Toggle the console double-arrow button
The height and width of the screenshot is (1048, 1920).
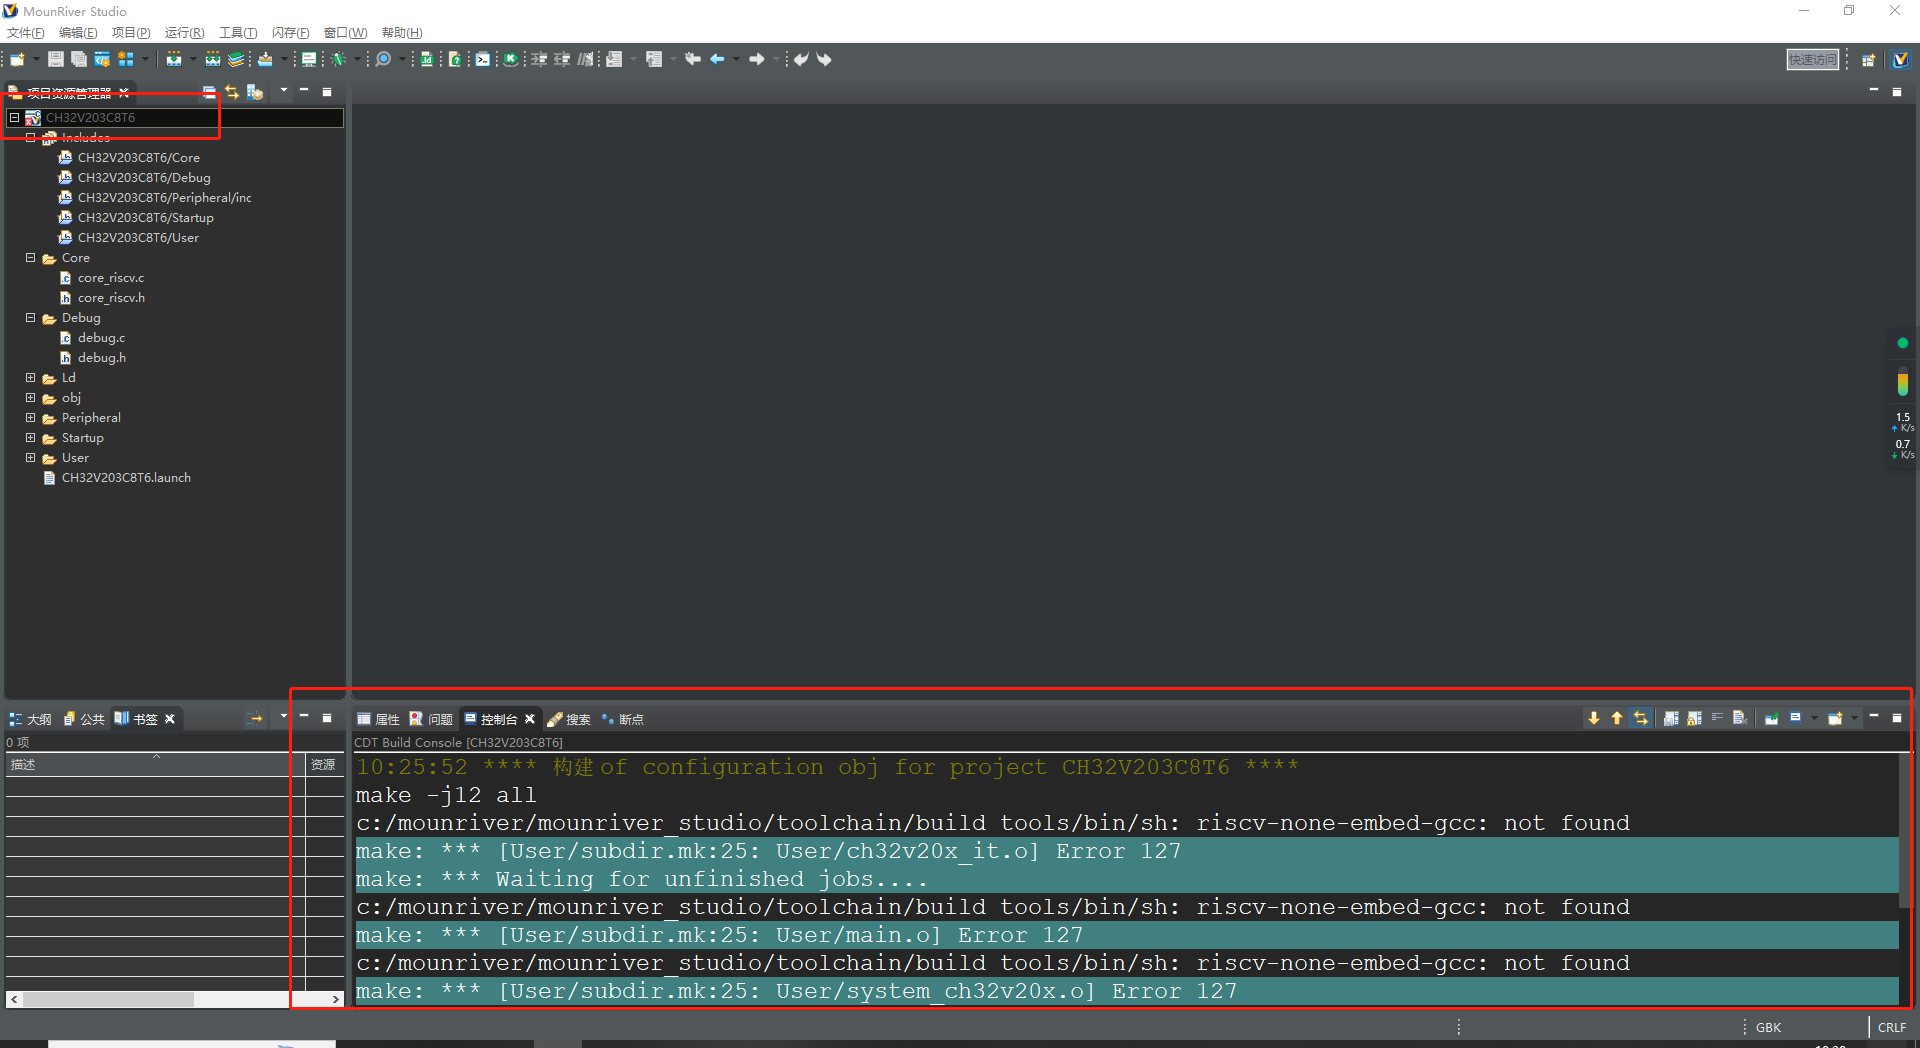pos(1641,718)
